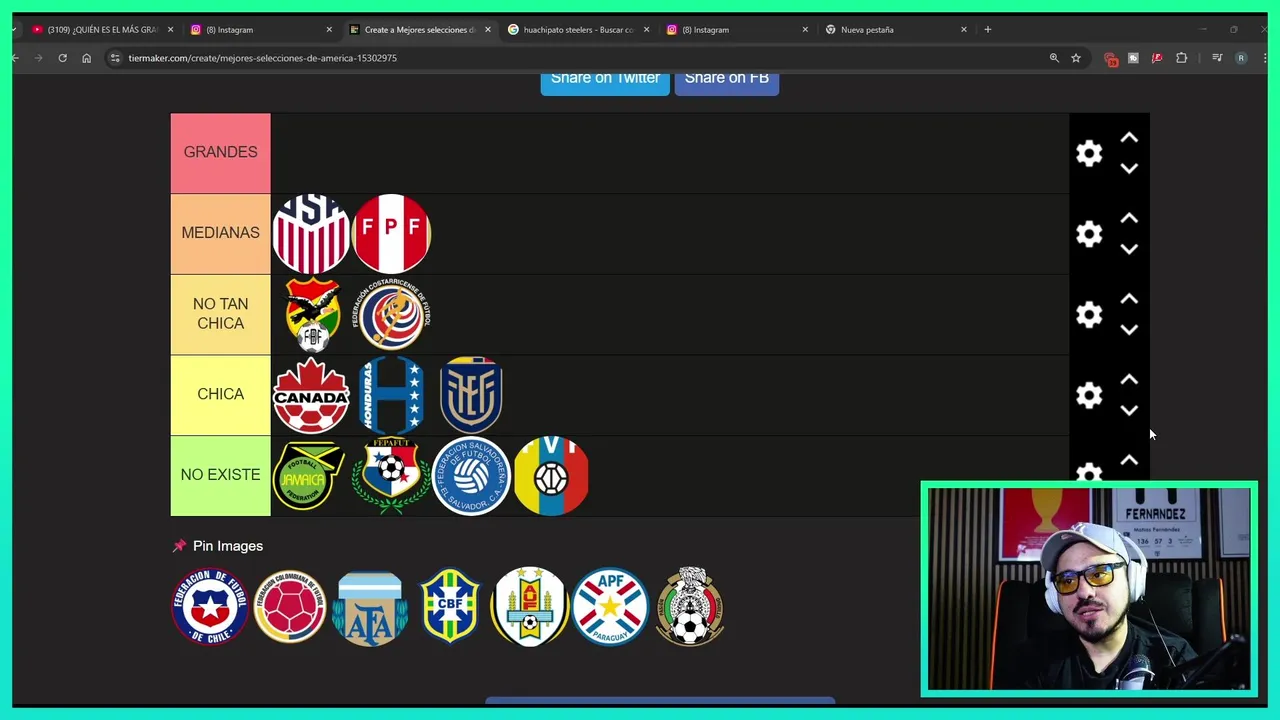Reload the tiermaker page
This screenshot has width=1280, height=720.
(x=62, y=58)
